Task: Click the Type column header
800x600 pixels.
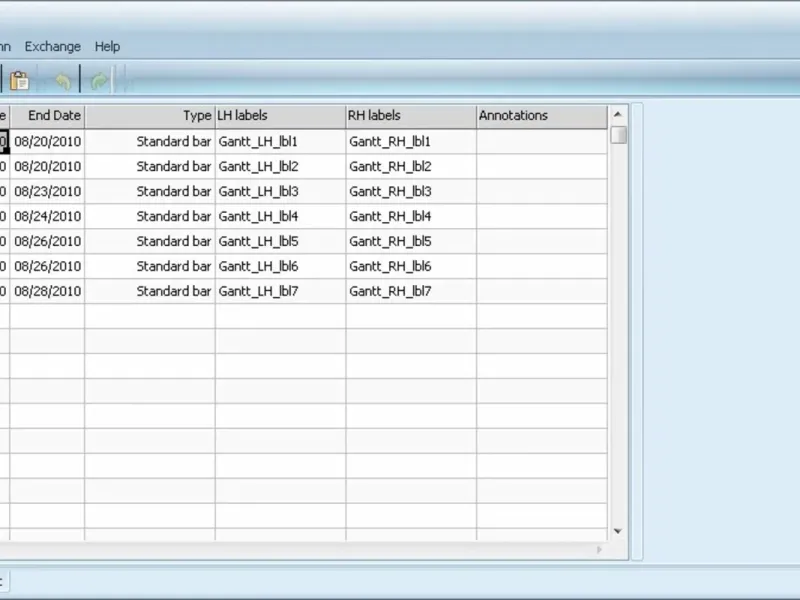Action: [x=150, y=116]
